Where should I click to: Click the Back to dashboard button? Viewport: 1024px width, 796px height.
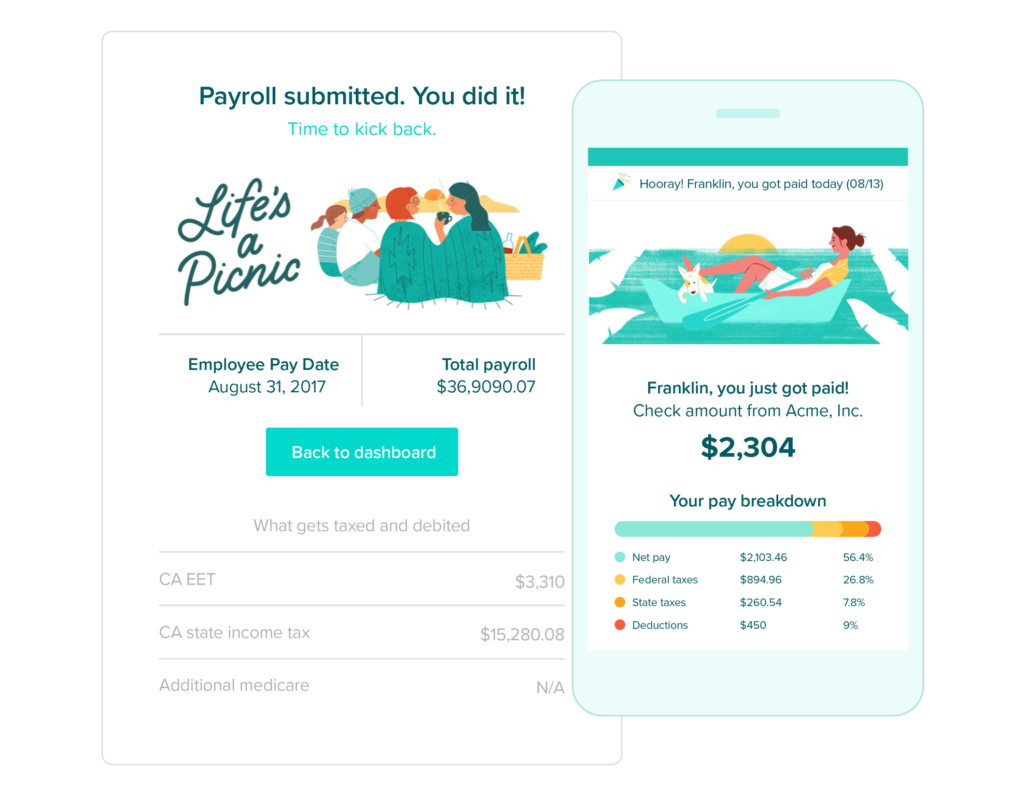tap(361, 452)
